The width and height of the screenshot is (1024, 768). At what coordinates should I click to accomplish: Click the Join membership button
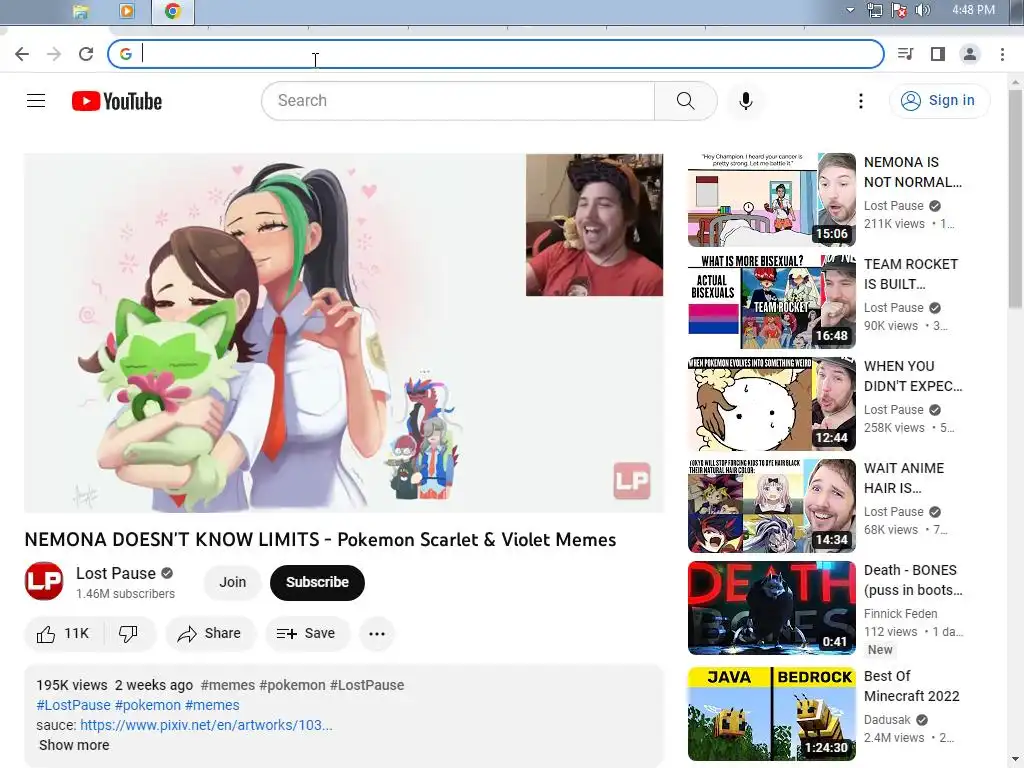(232, 582)
